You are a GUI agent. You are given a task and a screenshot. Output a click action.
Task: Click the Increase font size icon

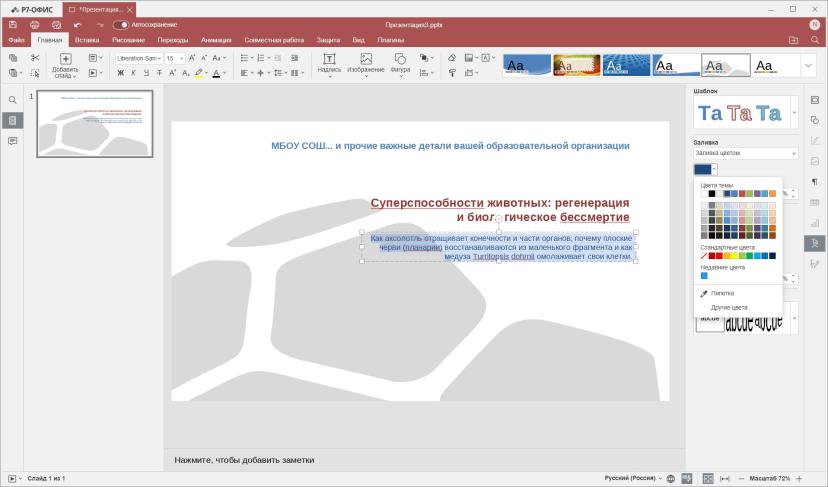click(x=192, y=58)
